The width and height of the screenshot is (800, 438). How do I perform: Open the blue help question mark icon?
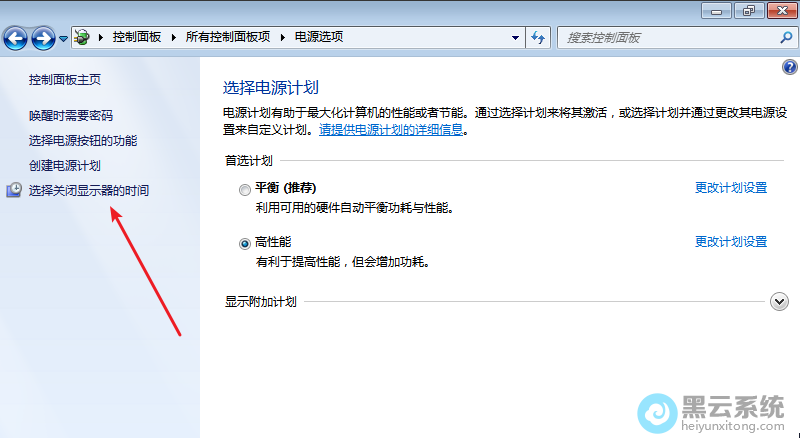point(789,67)
